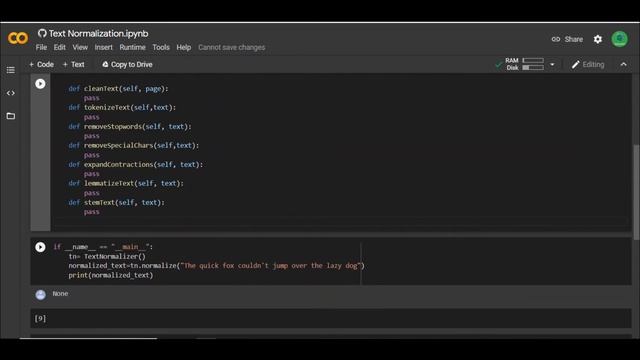Click the link icon beside Share

pyautogui.click(x=556, y=39)
